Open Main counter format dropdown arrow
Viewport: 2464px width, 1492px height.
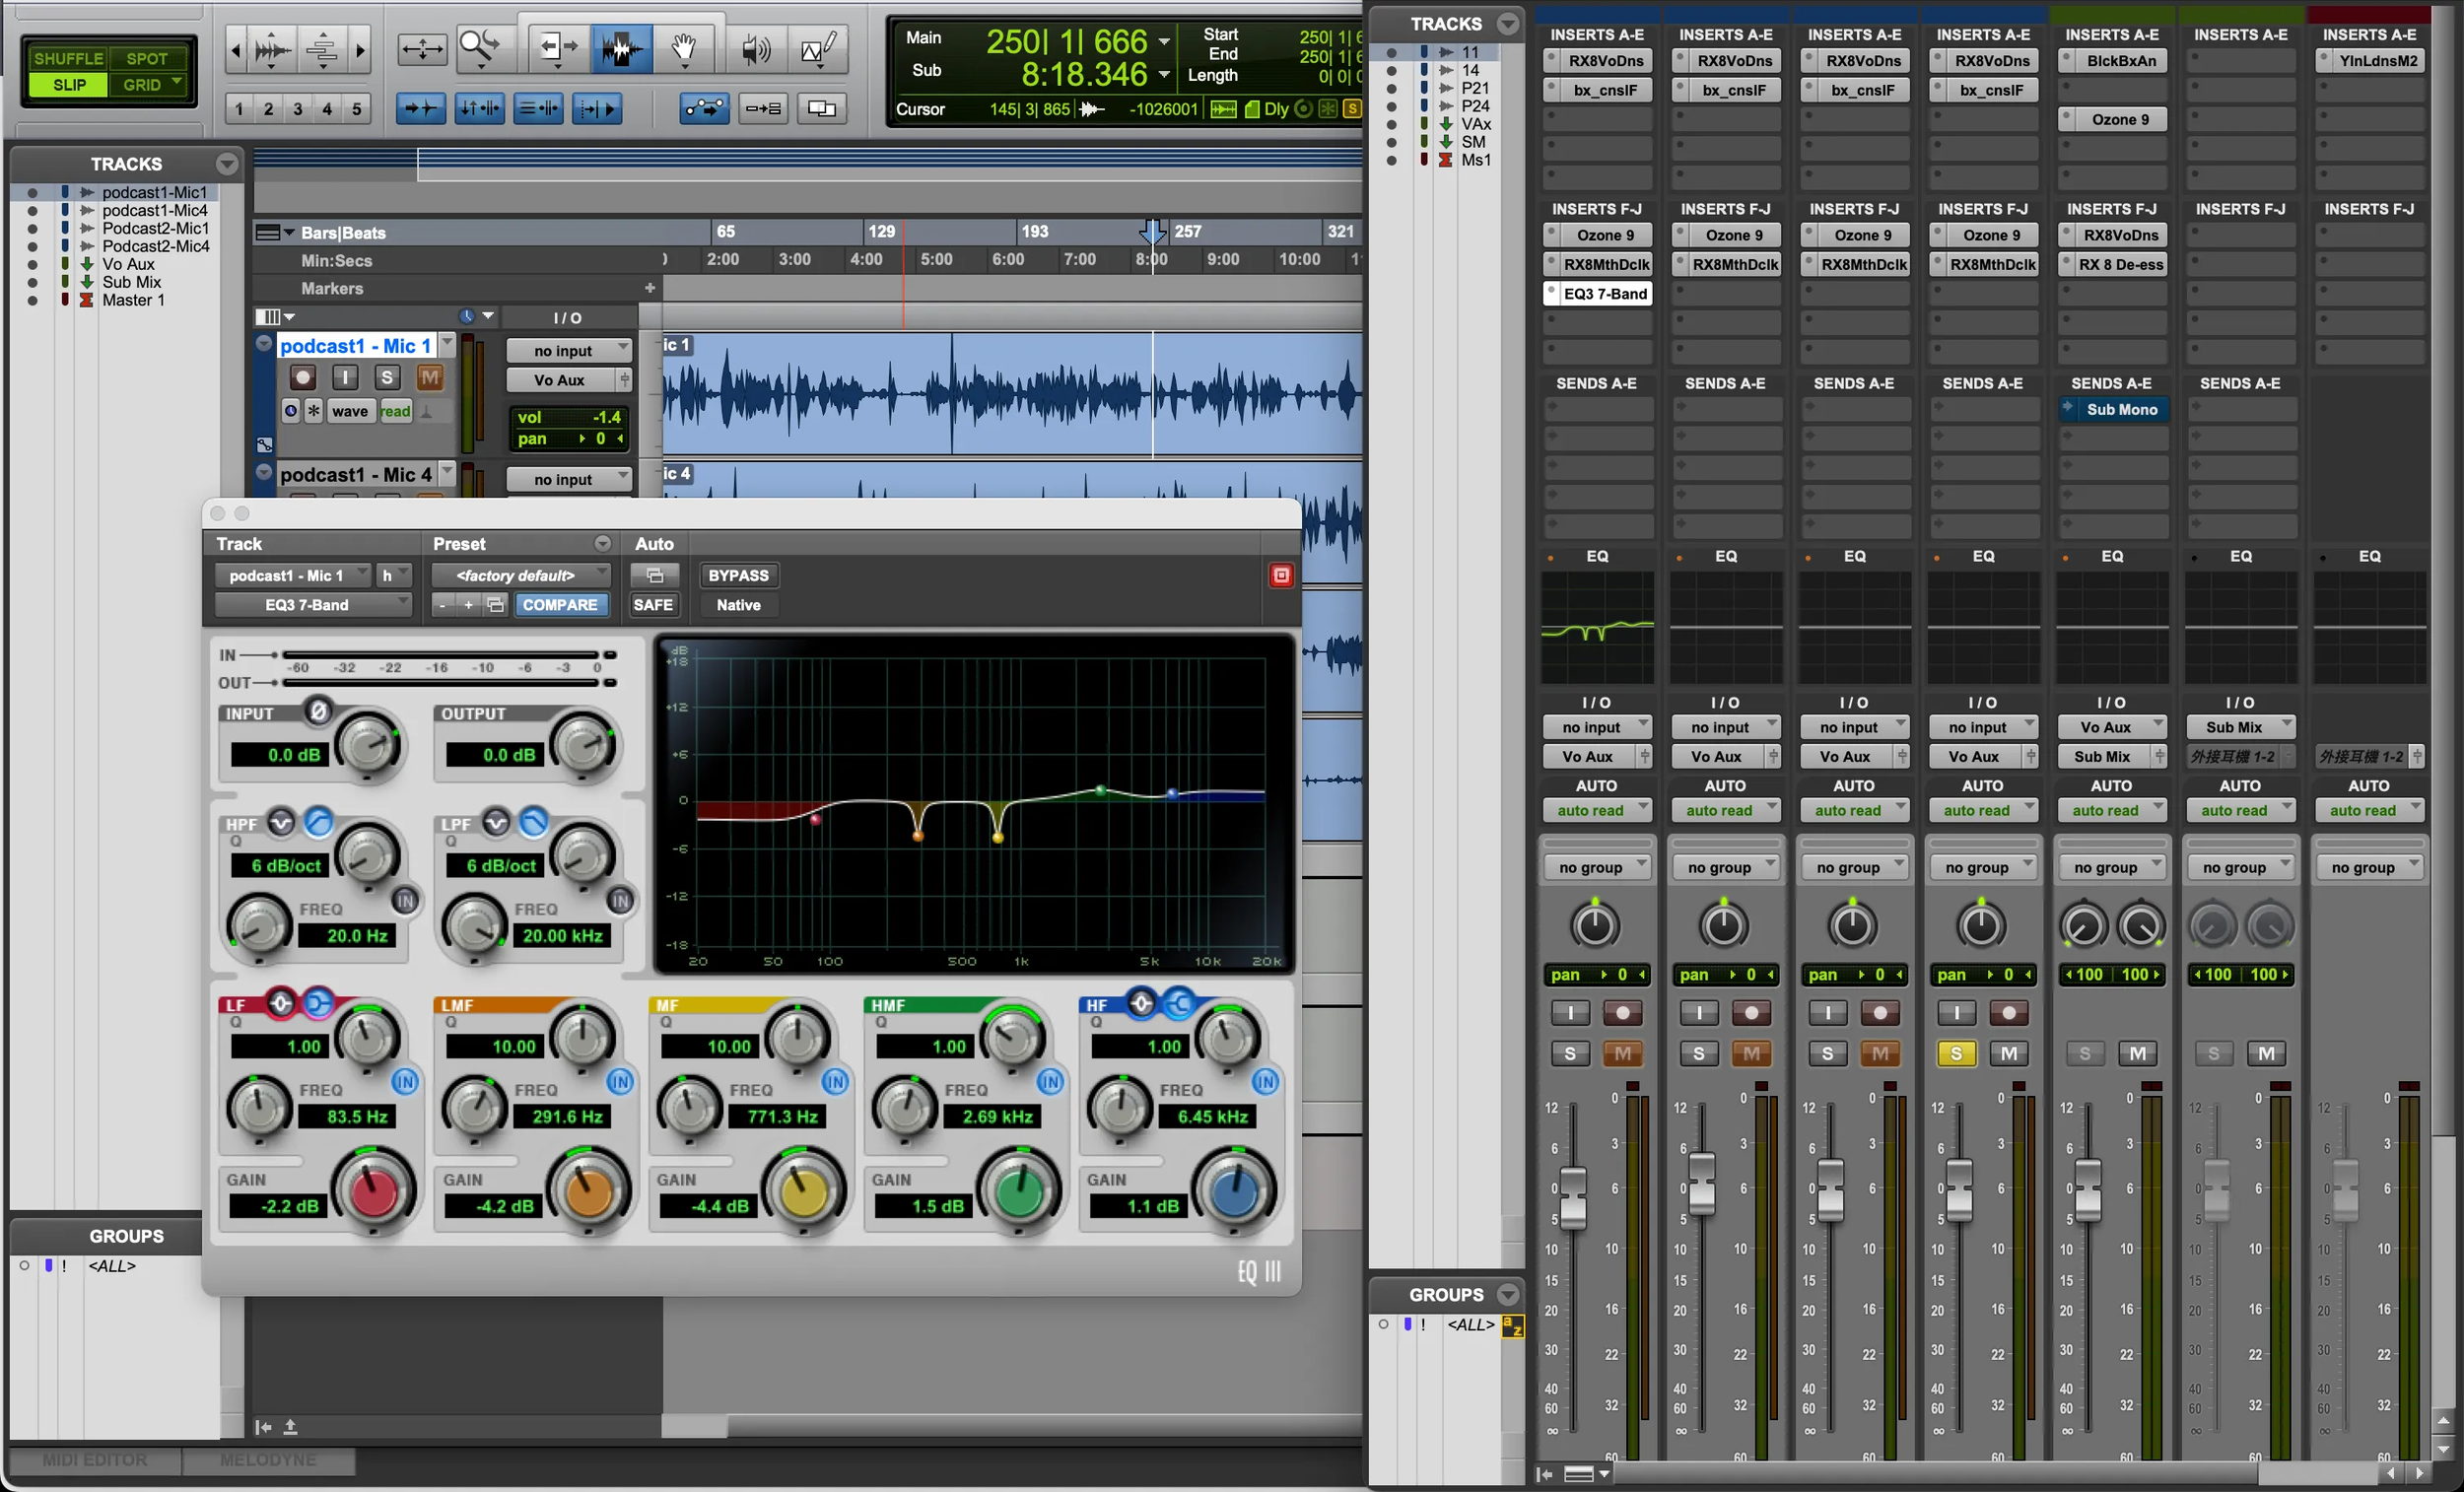pos(1164,42)
